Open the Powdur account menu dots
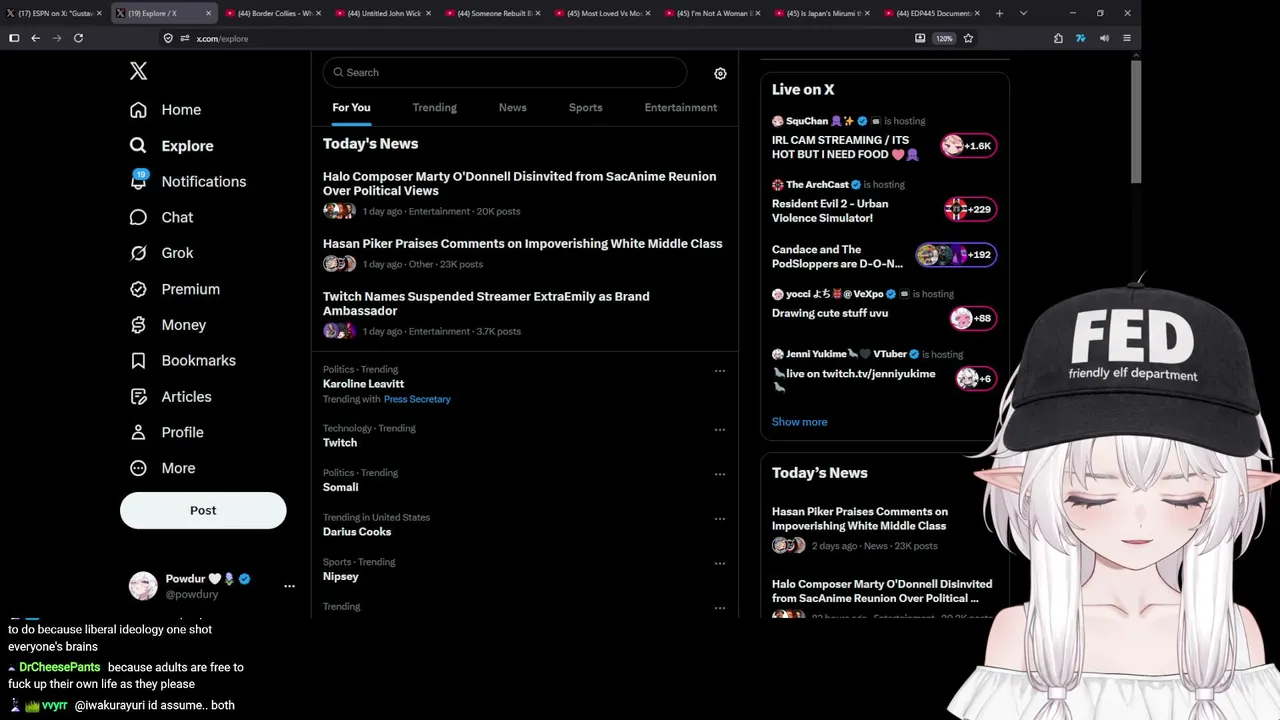 pos(289,586)
